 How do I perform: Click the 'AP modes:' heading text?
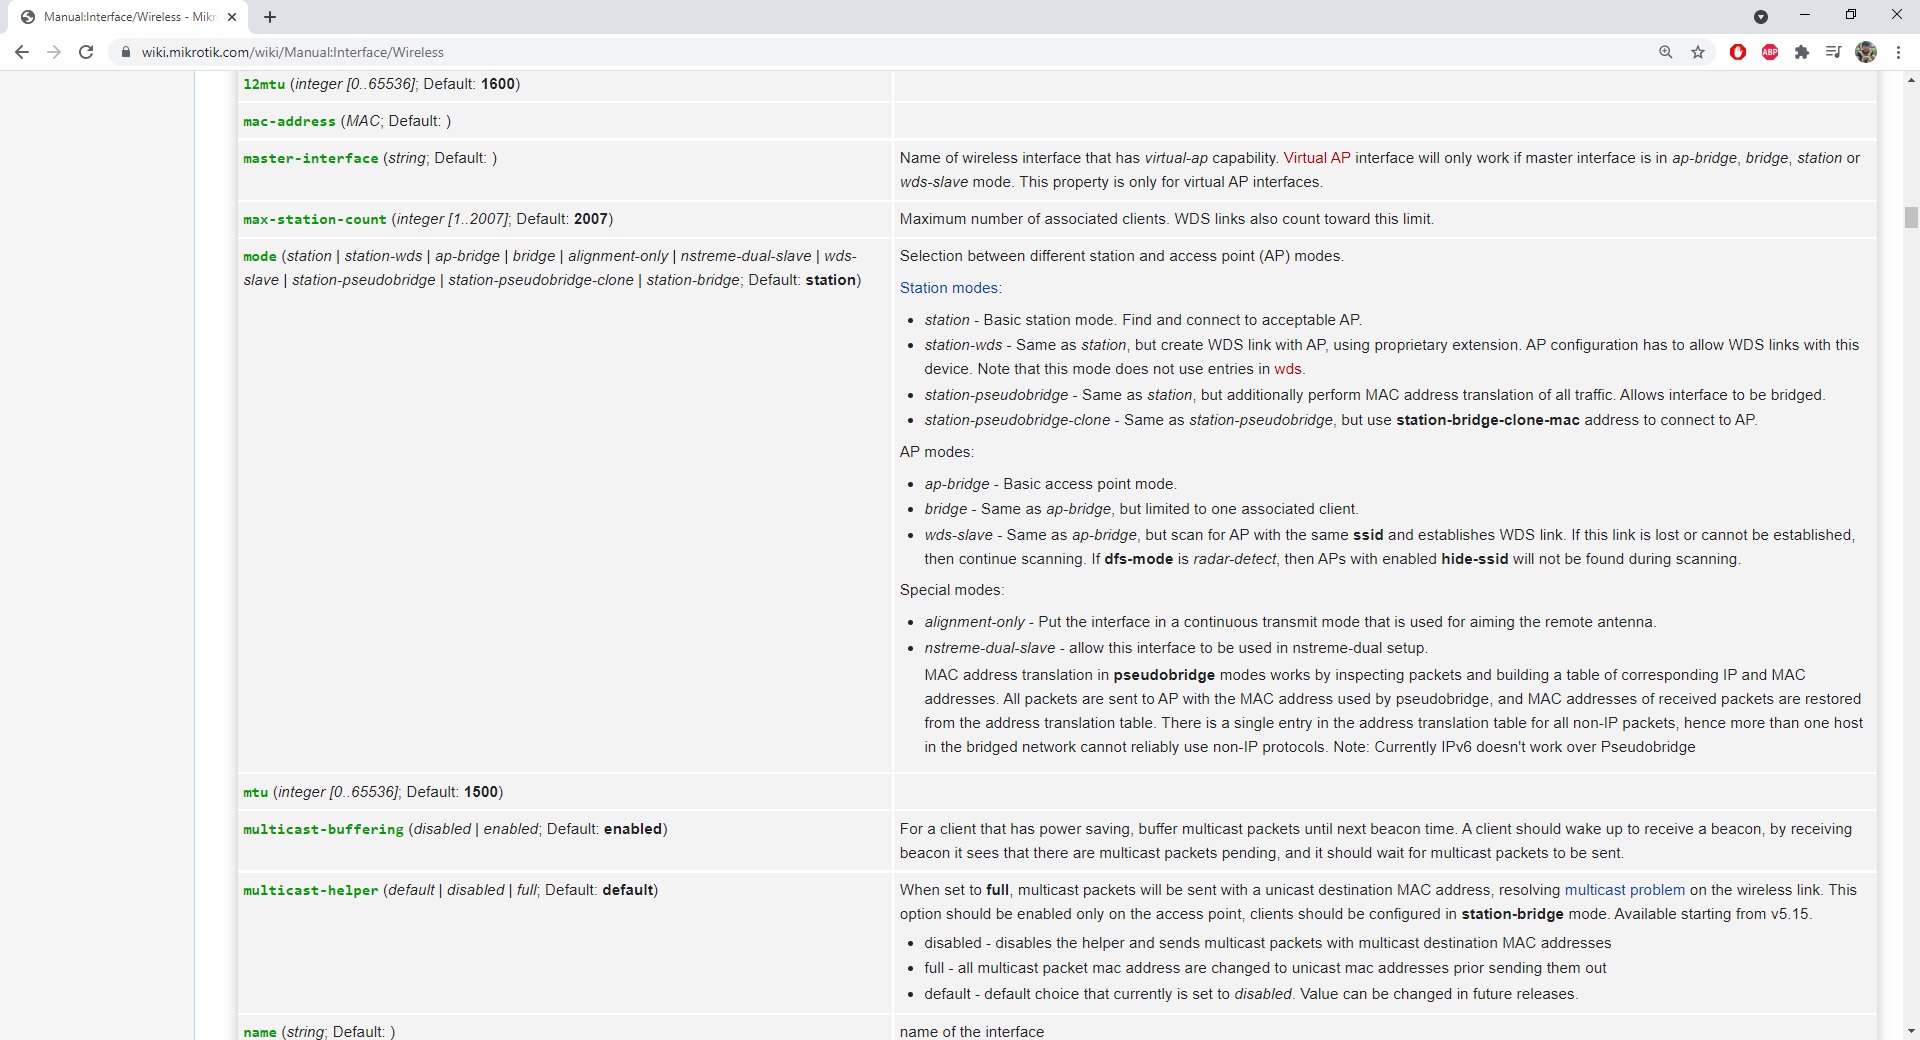click(937, 452)
